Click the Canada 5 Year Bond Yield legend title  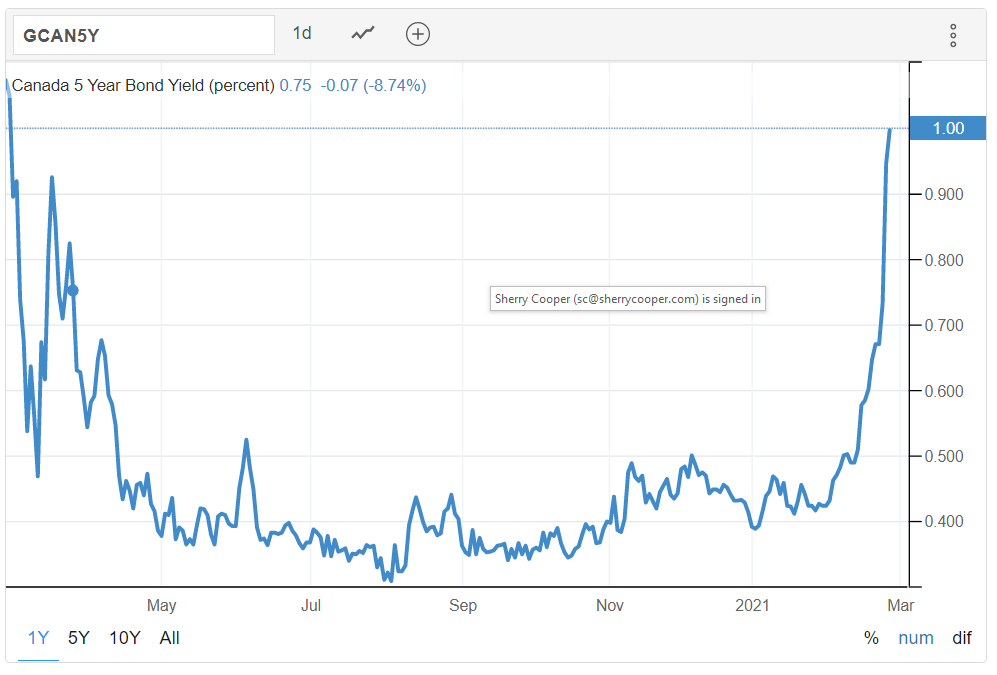point(143,85)
